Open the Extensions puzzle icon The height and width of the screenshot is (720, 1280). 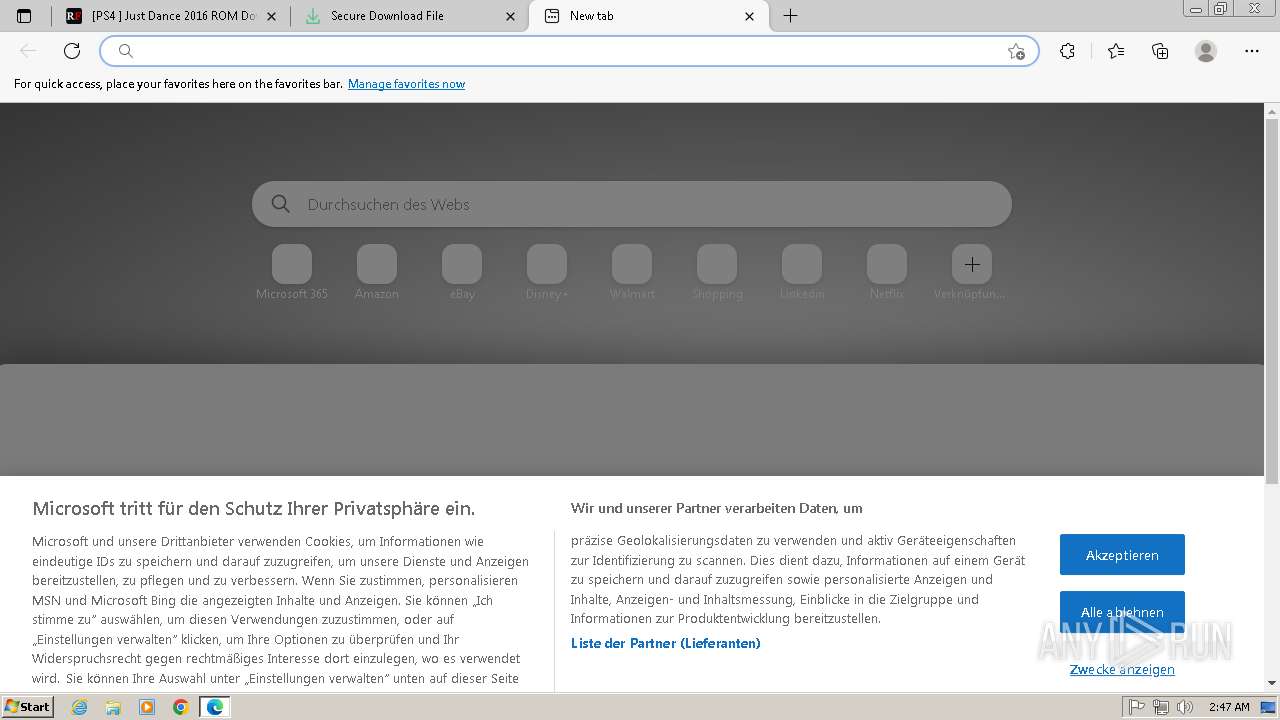(x=1068, y=51)
